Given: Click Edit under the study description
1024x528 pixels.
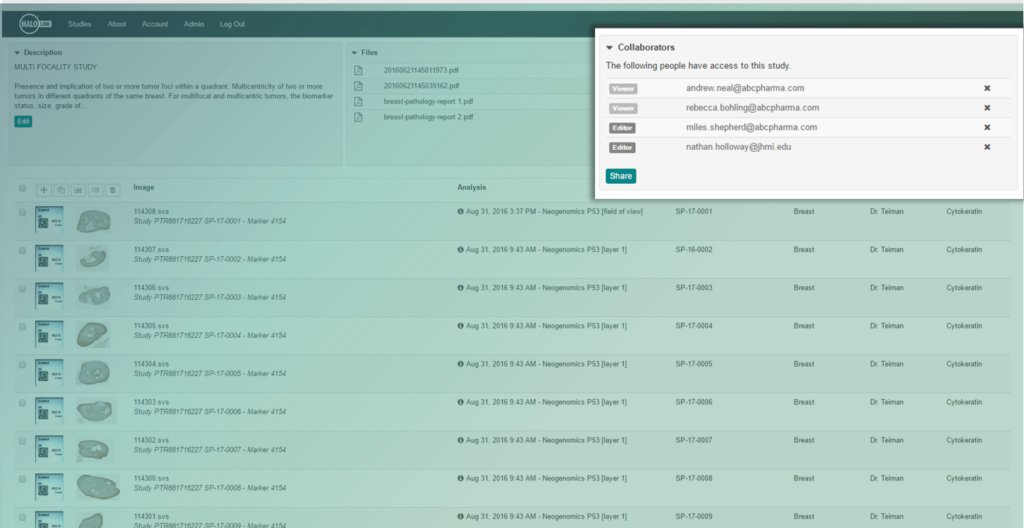Looking at the screenshot, I should coord(23,121).
